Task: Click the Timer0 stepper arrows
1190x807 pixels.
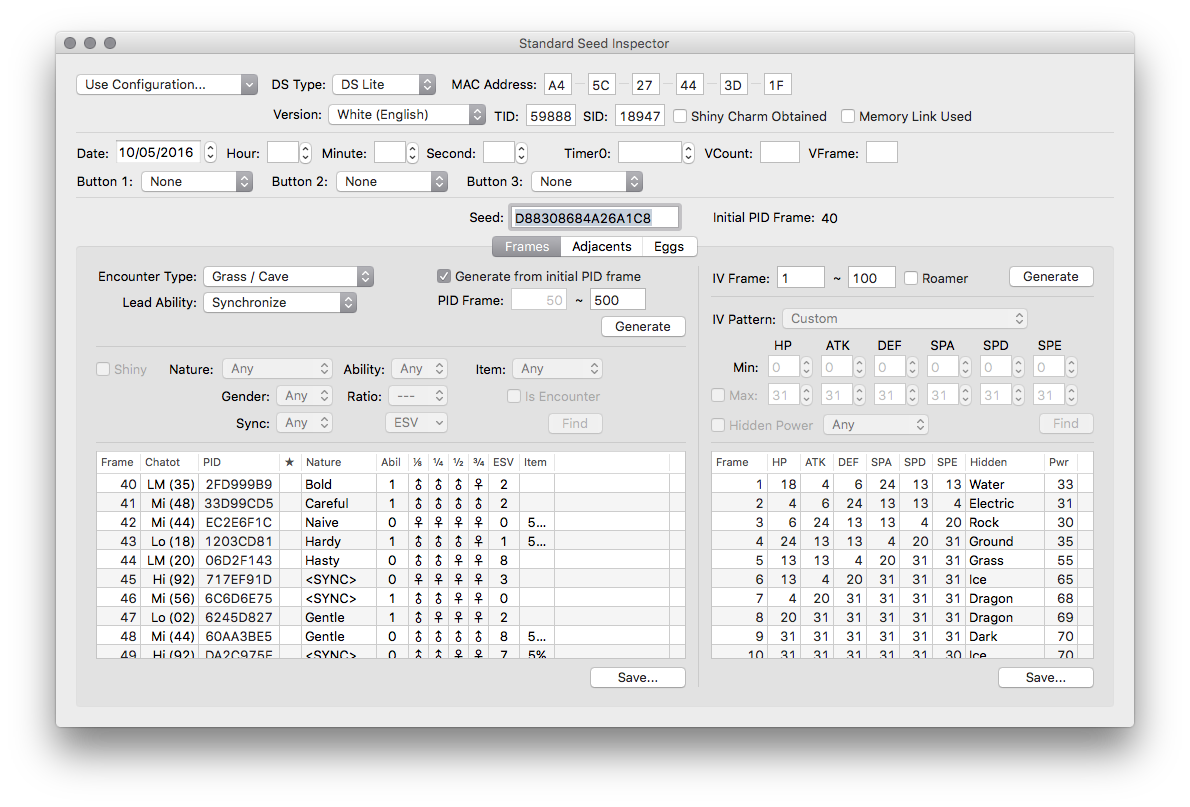Action: tap(688, 153)
